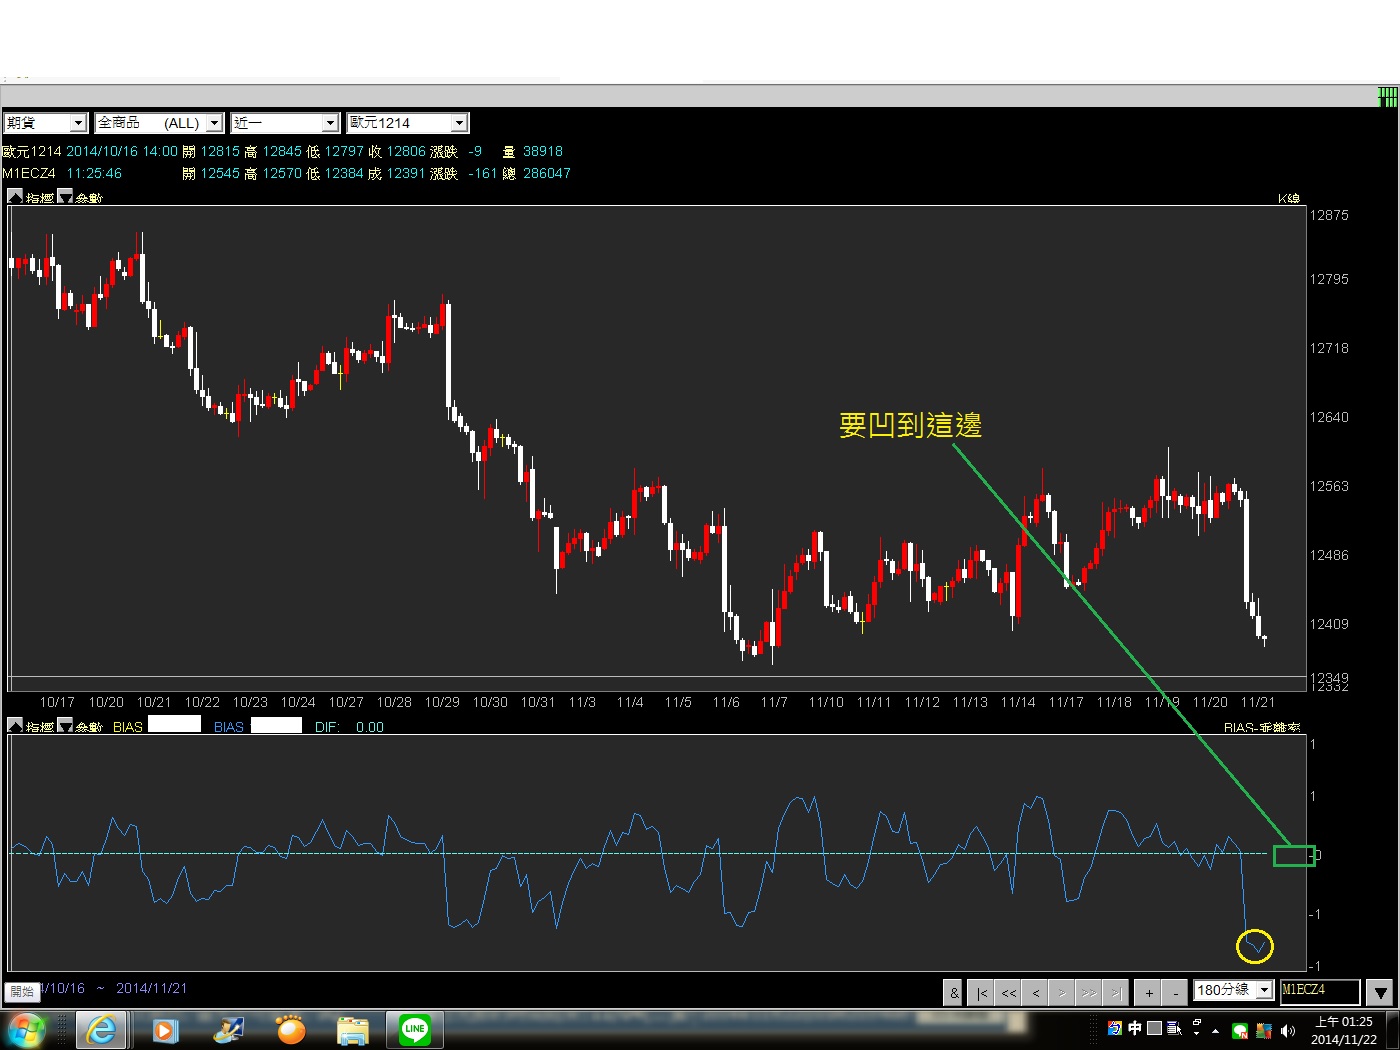Image resolution: width=1400 pixels, height=1050 pixels.
Task: Click the 開始 button at bottom left
Action: click(x=22, y=991)
